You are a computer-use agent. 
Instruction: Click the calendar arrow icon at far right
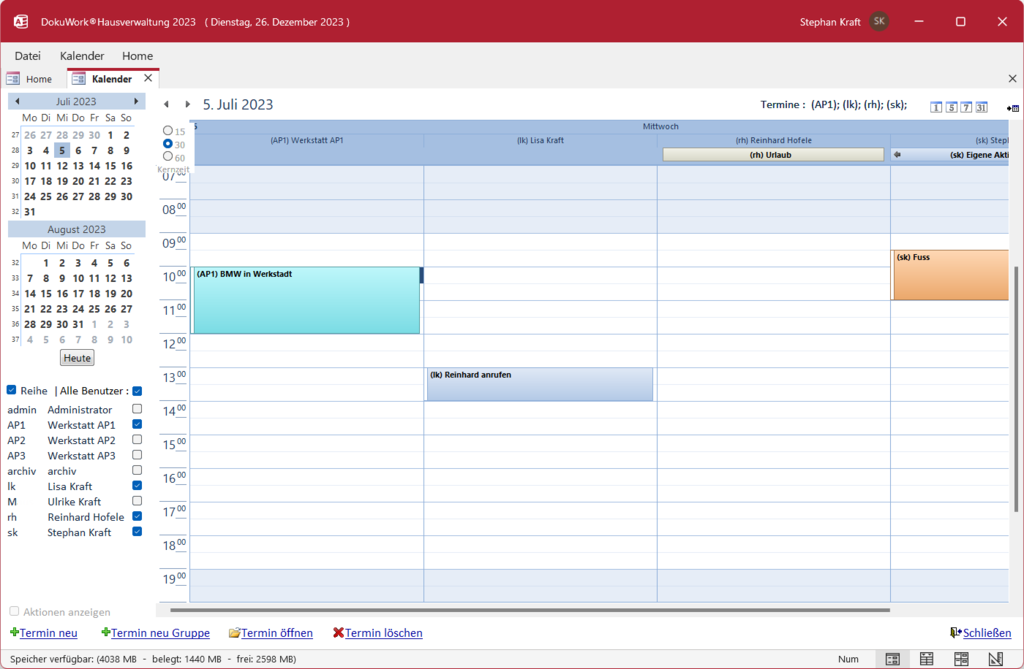click(1012, 107)
